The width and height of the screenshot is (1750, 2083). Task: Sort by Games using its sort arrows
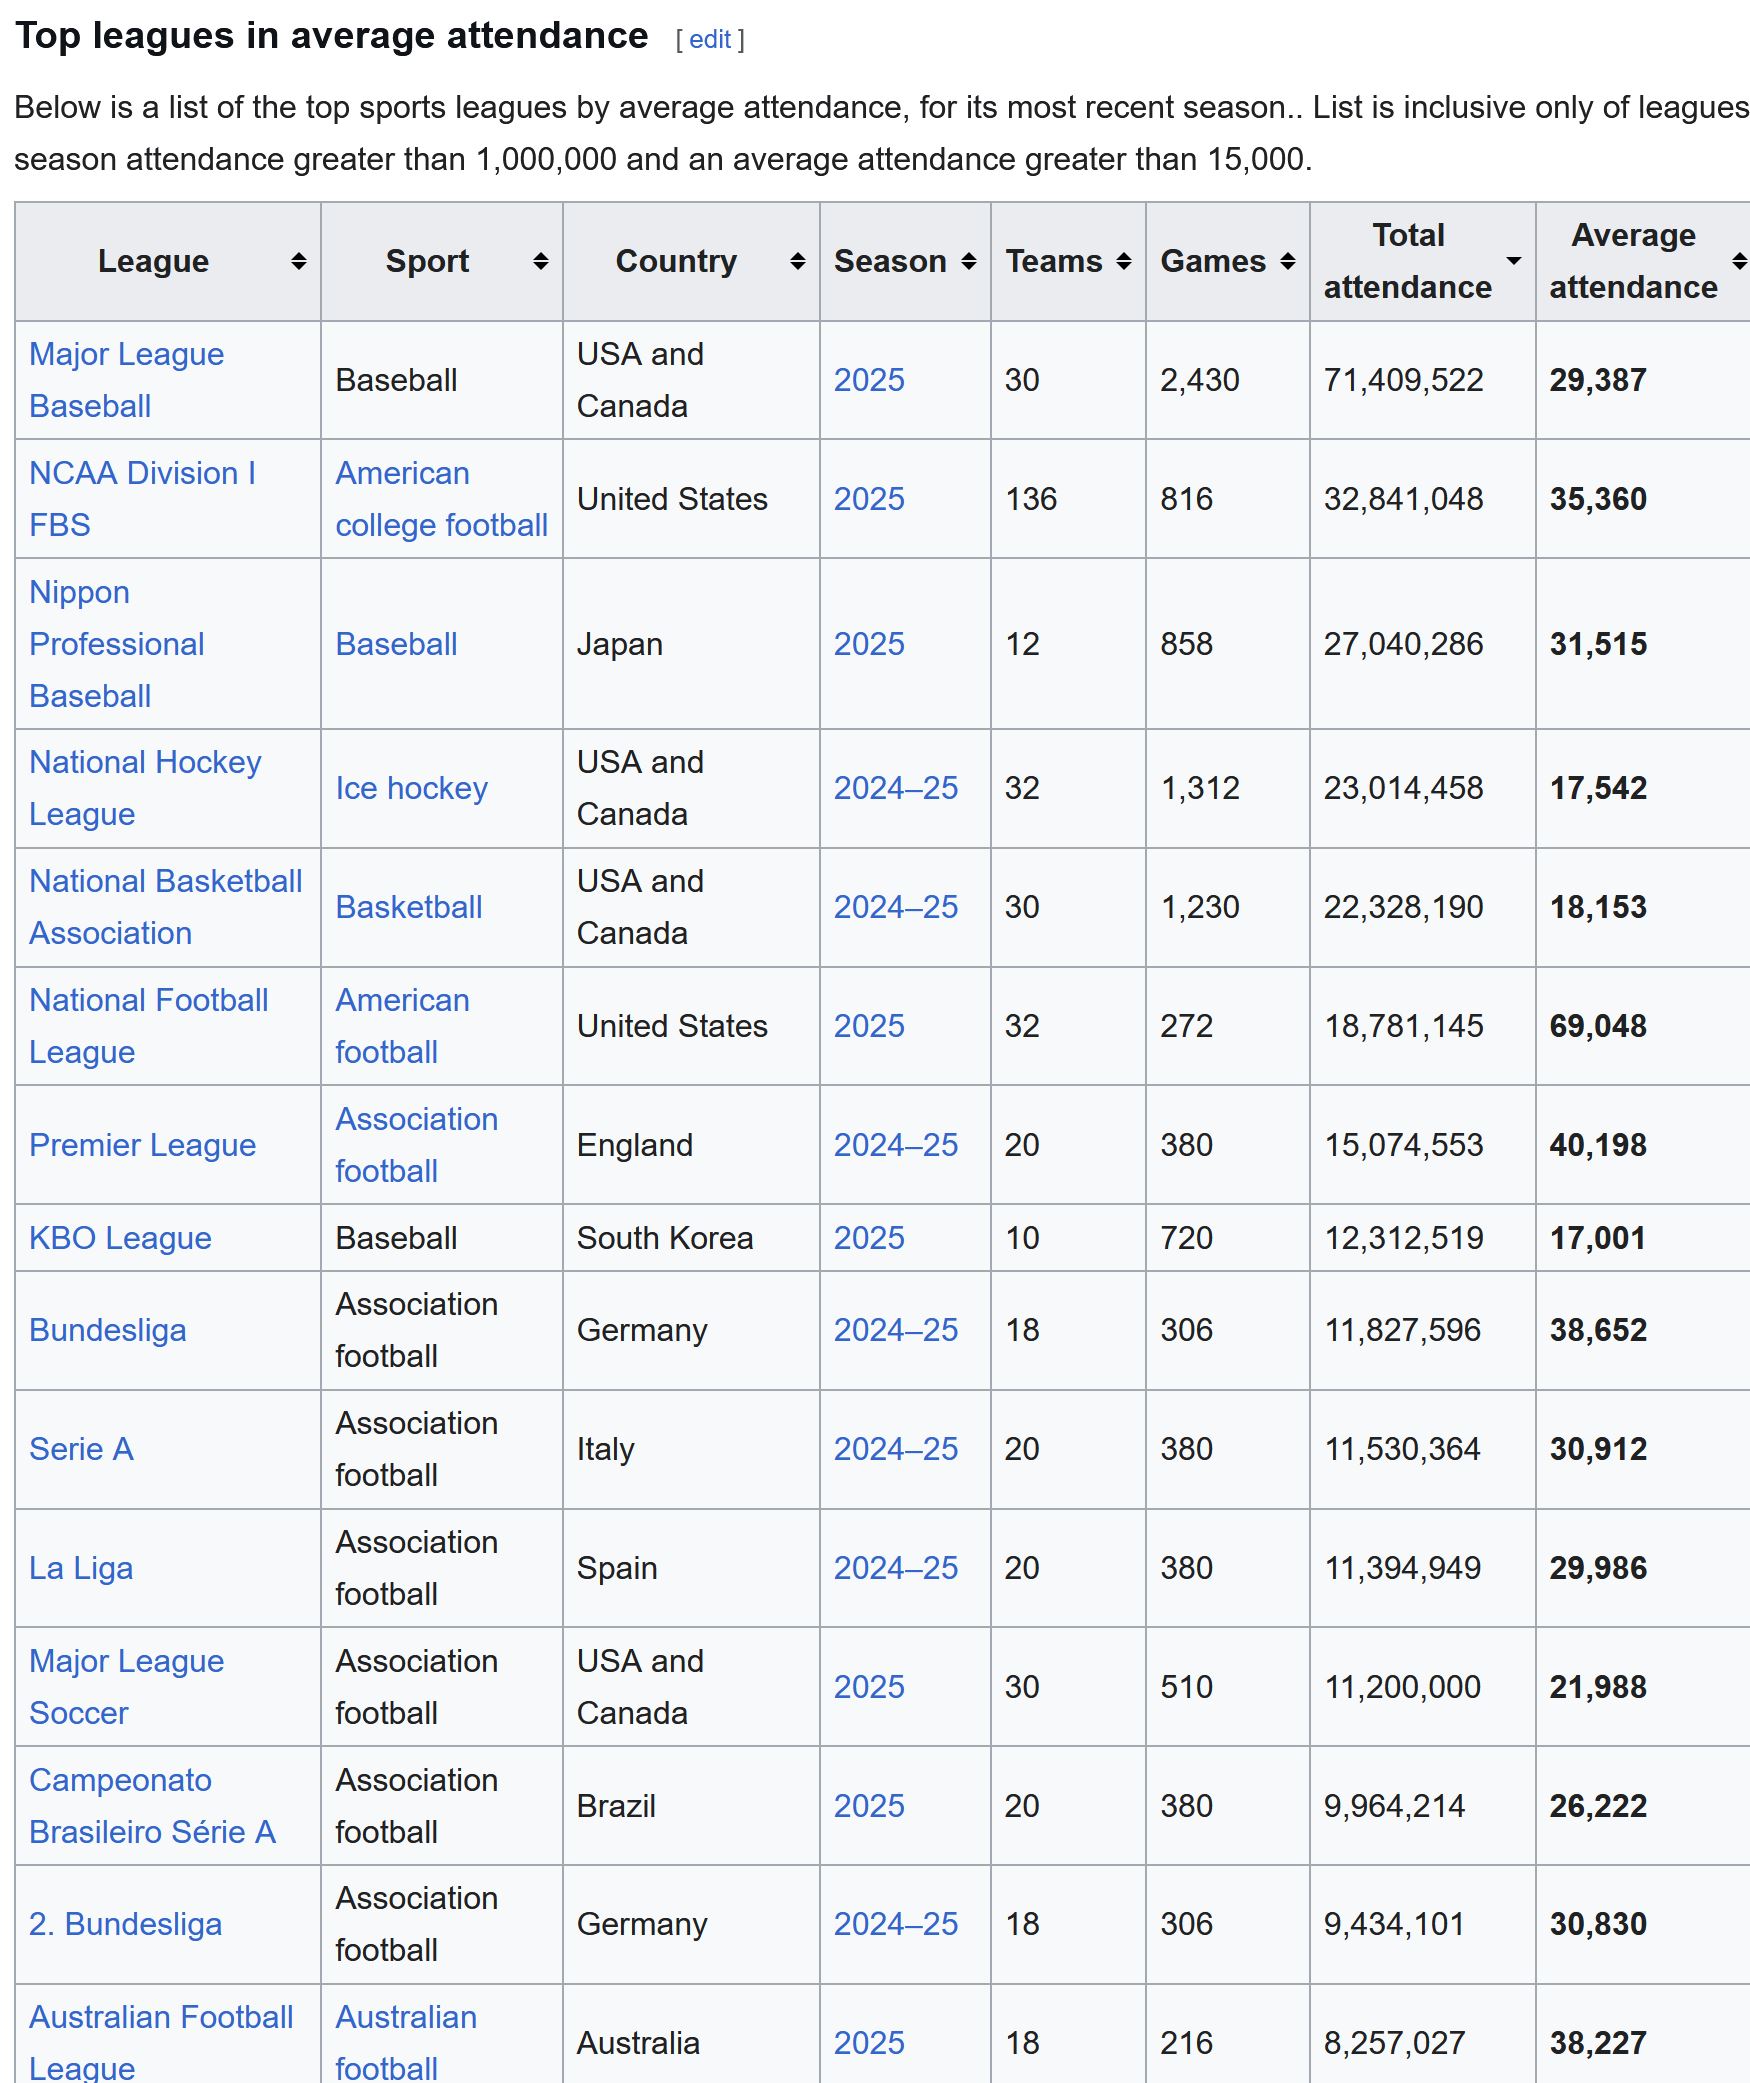(x=1287, y=261)
